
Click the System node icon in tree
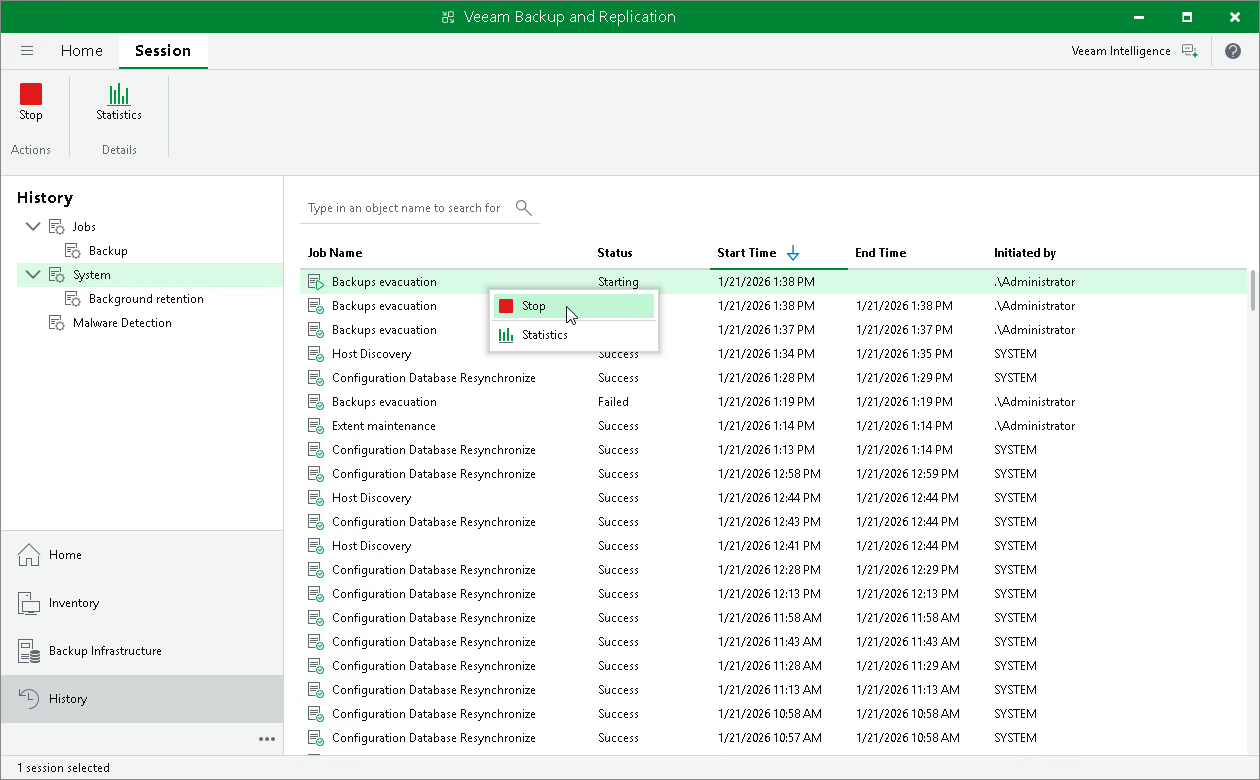pos(57,275)
